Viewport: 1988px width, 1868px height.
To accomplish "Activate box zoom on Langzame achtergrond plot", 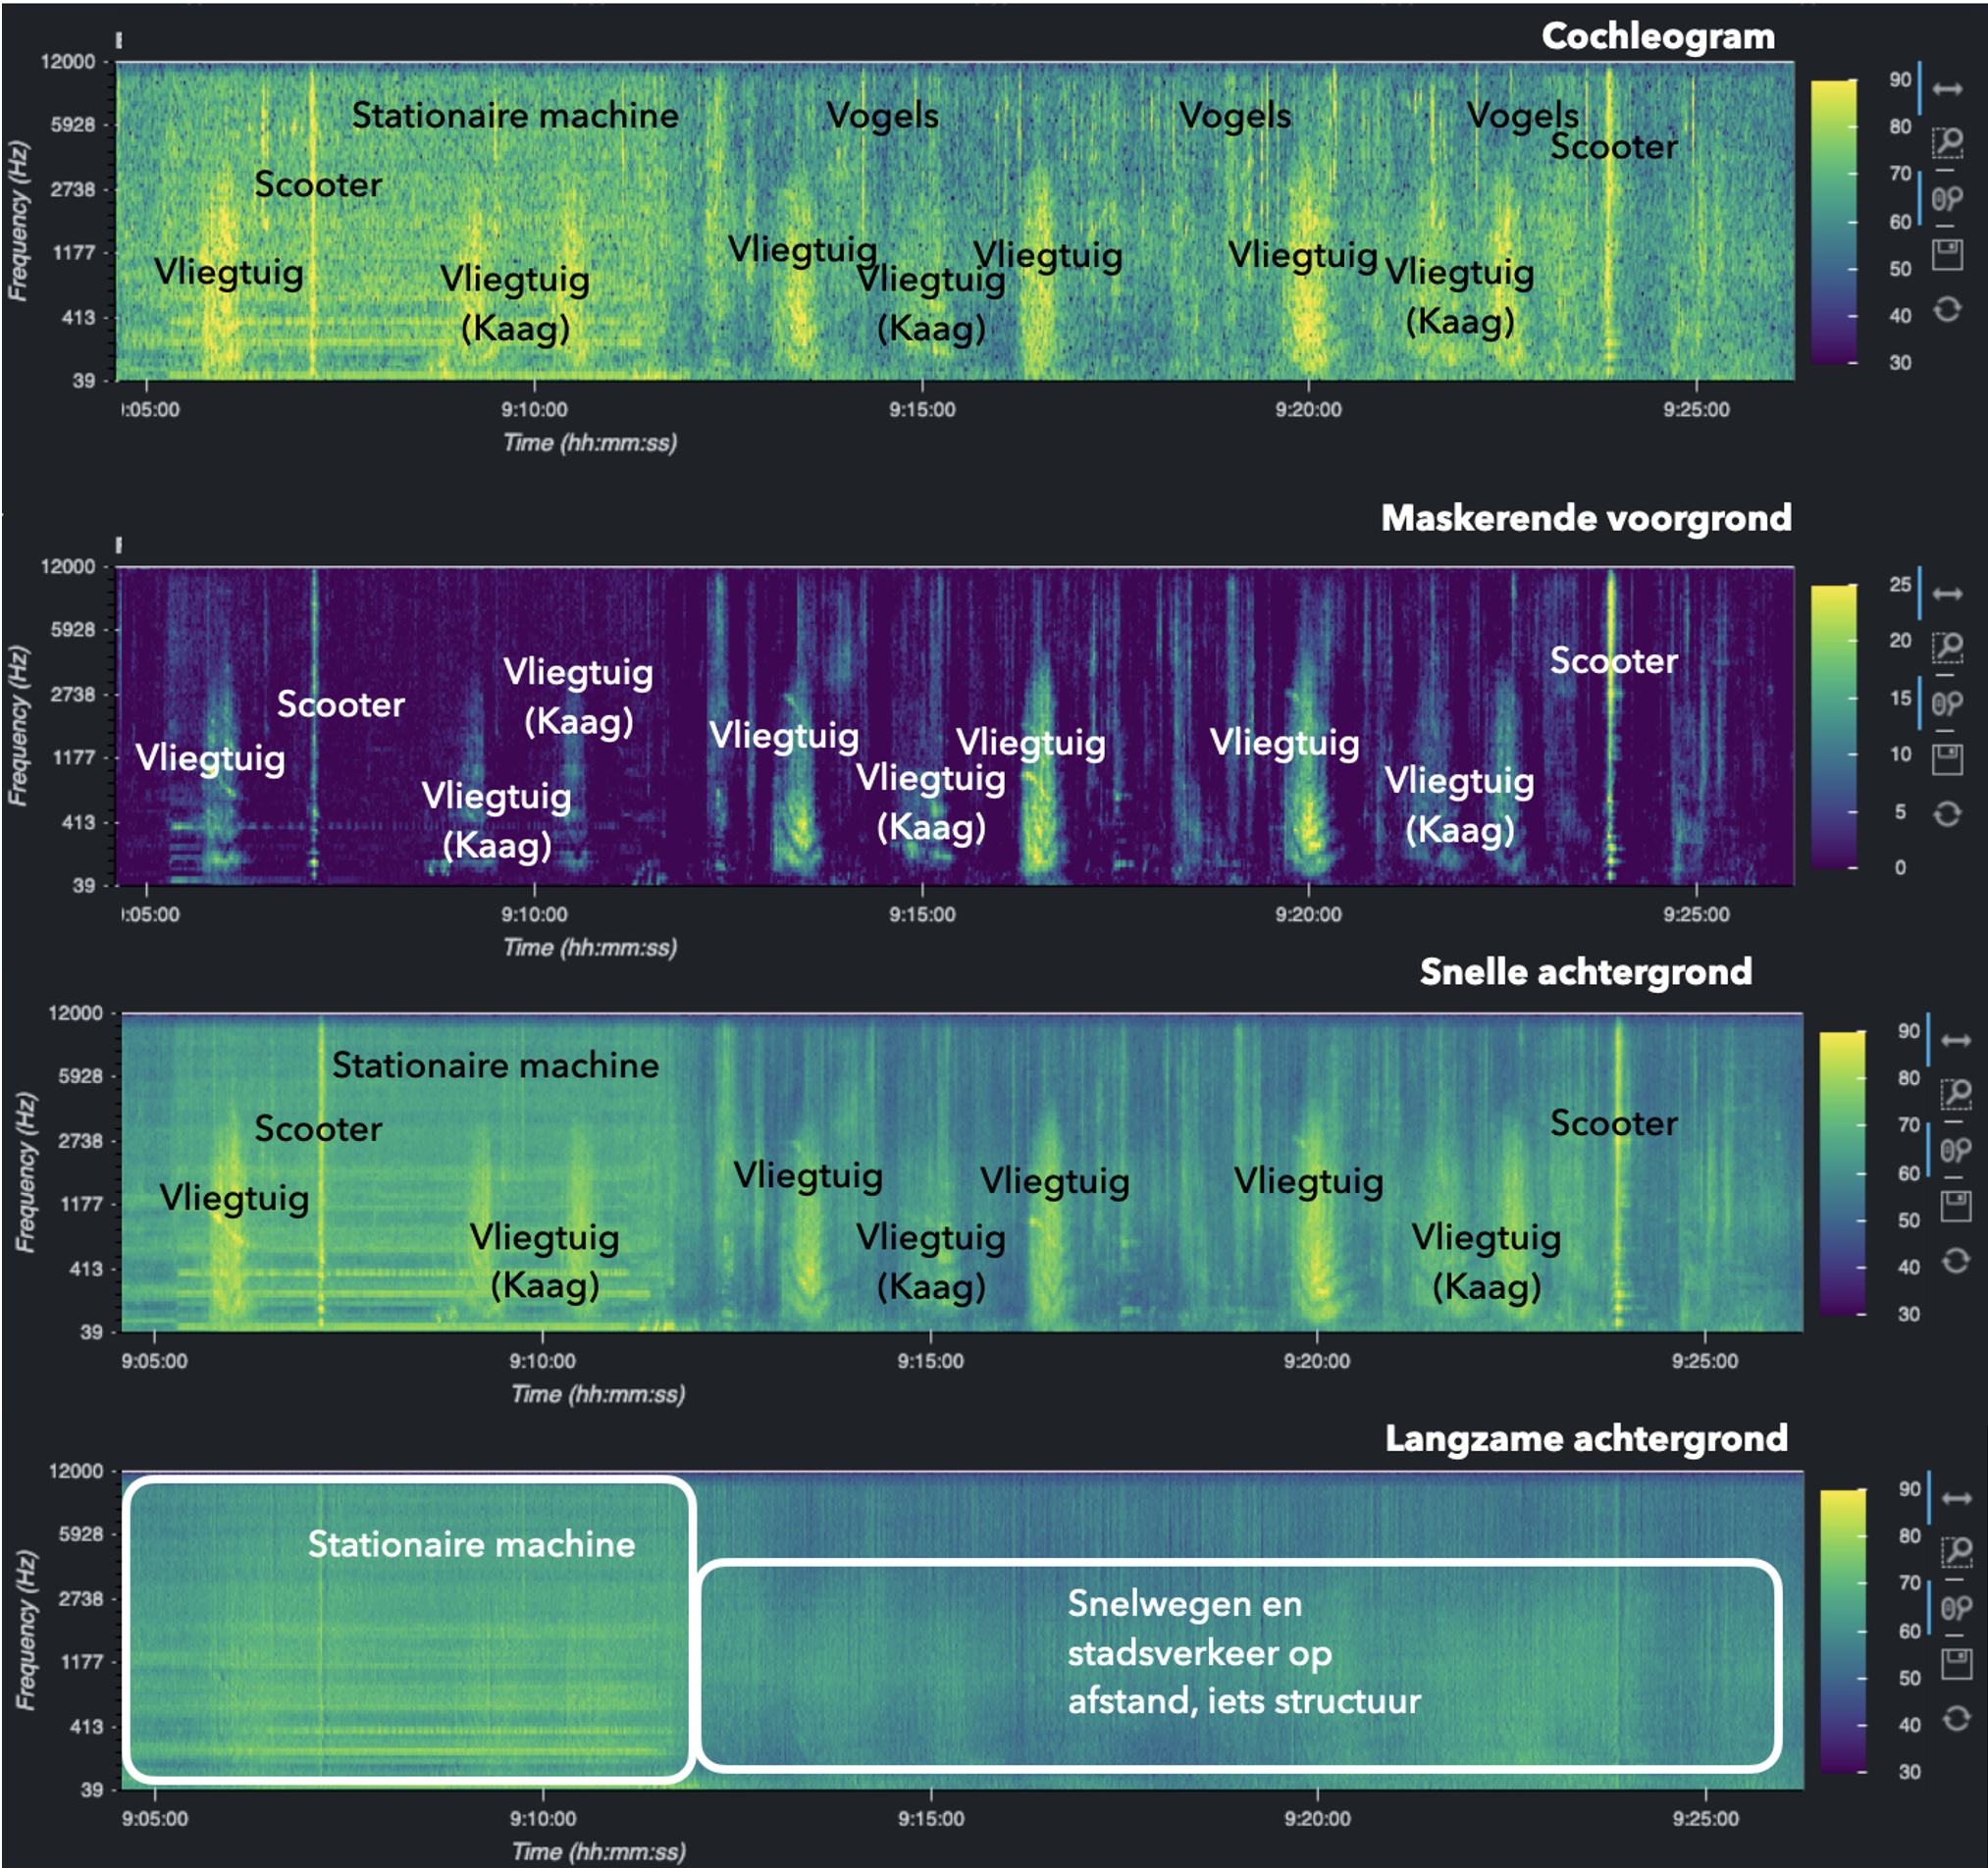I will (x=1957, y=1552).
